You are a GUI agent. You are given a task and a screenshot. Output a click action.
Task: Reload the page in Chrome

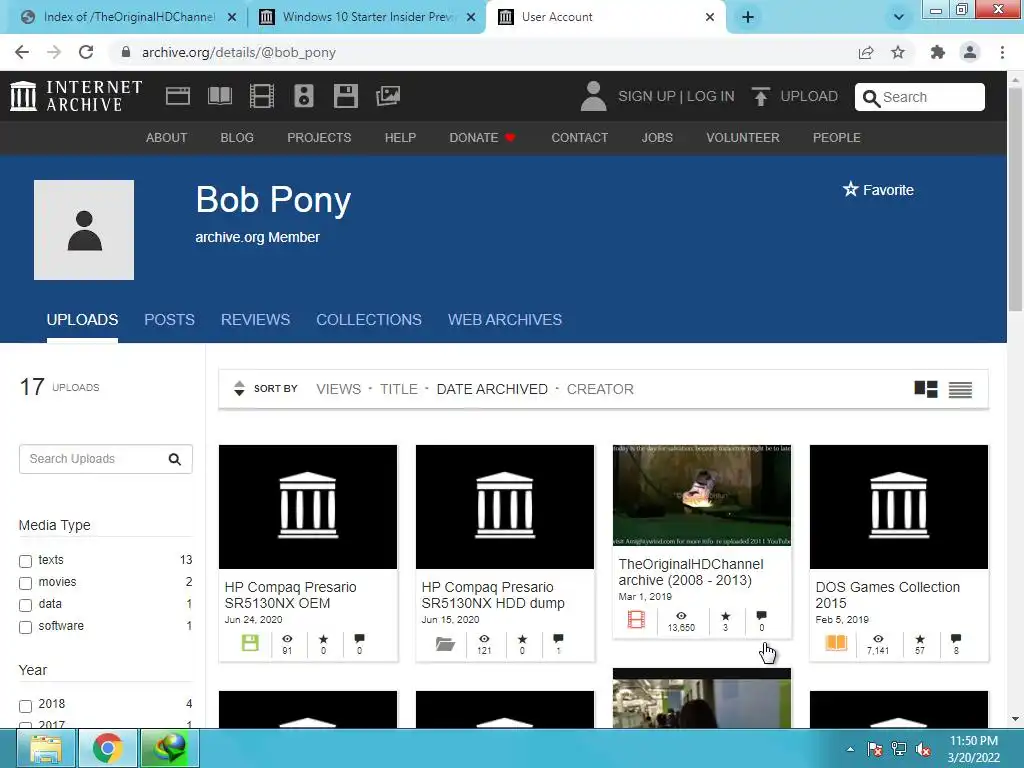point(86,52)
